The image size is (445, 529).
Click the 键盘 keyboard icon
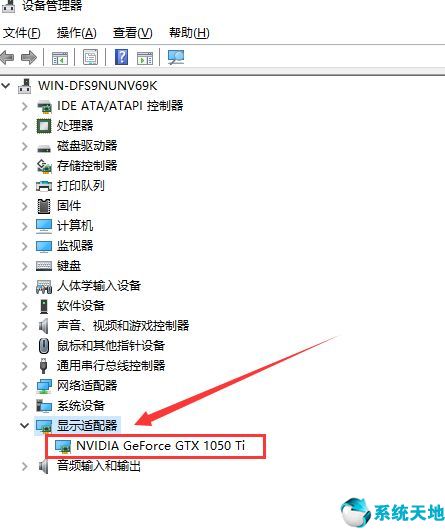tap(44, 266)
